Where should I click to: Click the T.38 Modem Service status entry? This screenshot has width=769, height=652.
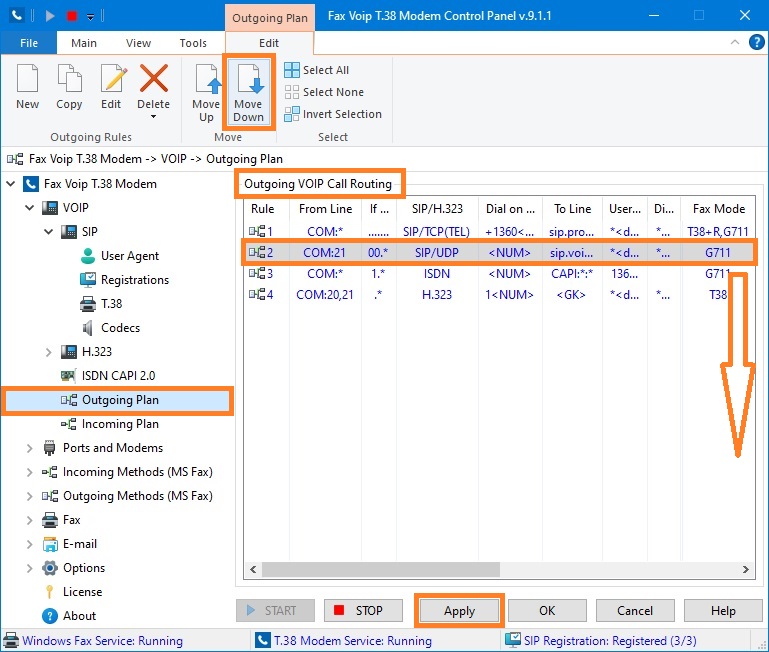pyautogui.click(x=344, y=641)
